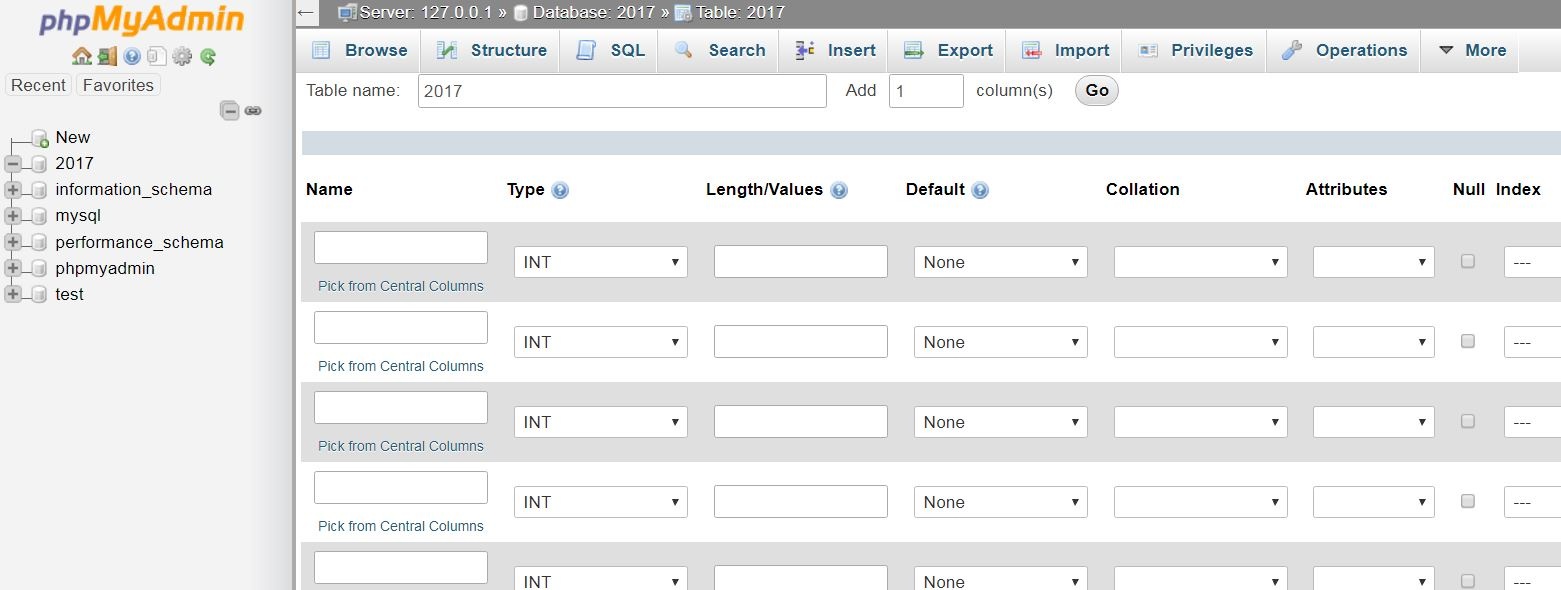Image resolution: width=1561 pixels, height=590 pixels.
Task: Click help icon next to Type header
Action: coord(560,190)
